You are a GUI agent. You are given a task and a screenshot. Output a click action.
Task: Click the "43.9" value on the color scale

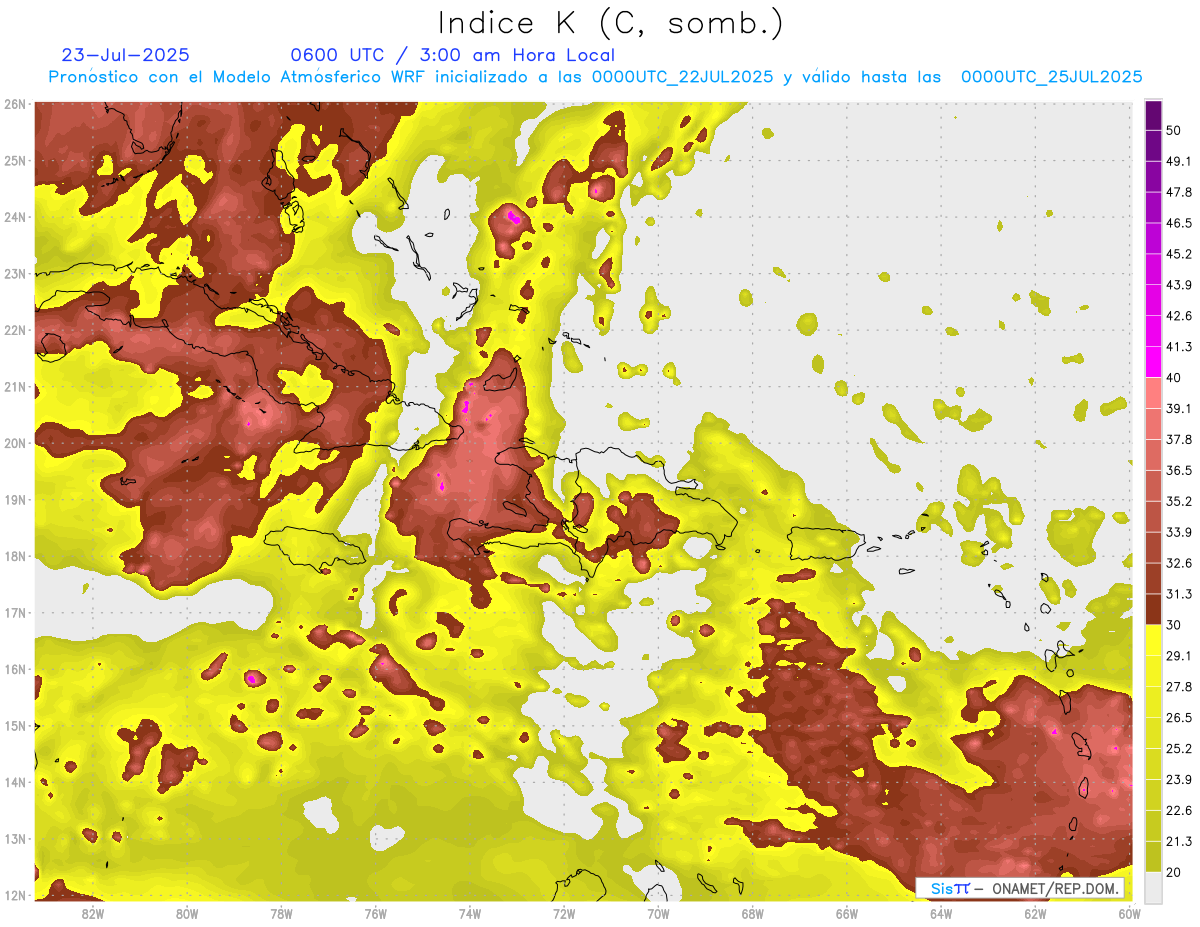[x=1178, y=285]
